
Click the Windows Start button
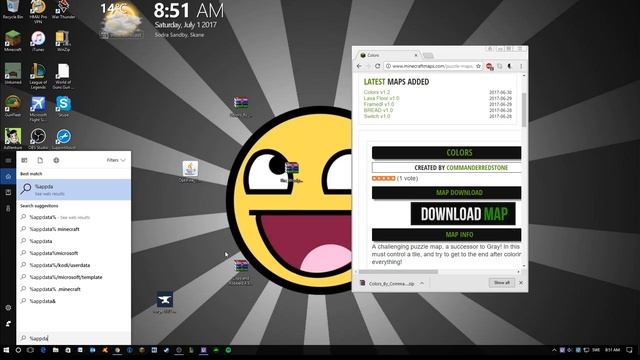(6, 350)
